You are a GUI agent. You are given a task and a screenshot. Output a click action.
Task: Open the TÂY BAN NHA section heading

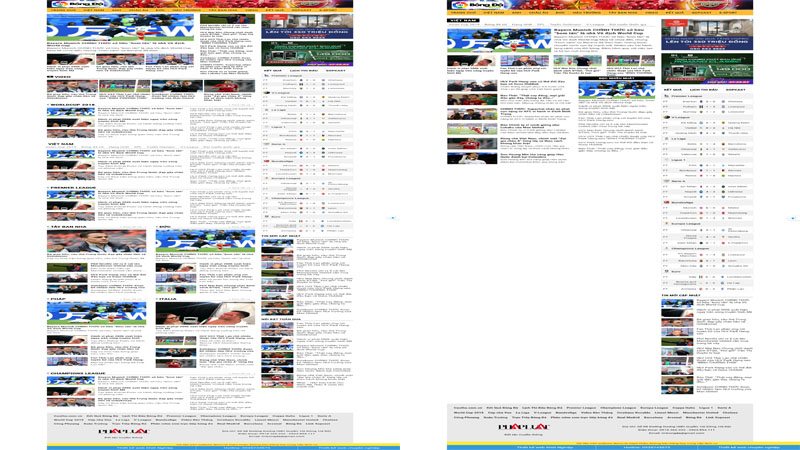(x=68, y=227)
